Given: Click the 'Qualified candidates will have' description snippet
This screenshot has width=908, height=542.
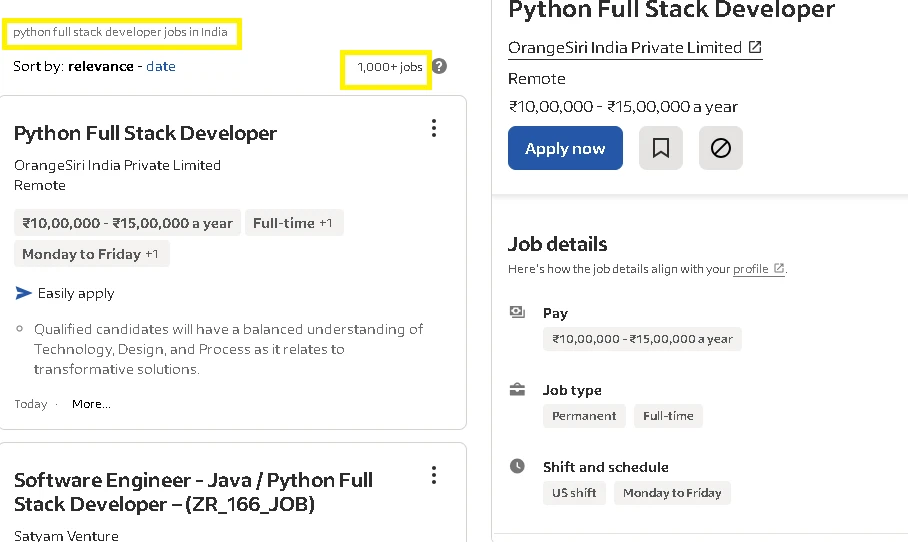Looking at the screenshot, I should click(229, 349).
